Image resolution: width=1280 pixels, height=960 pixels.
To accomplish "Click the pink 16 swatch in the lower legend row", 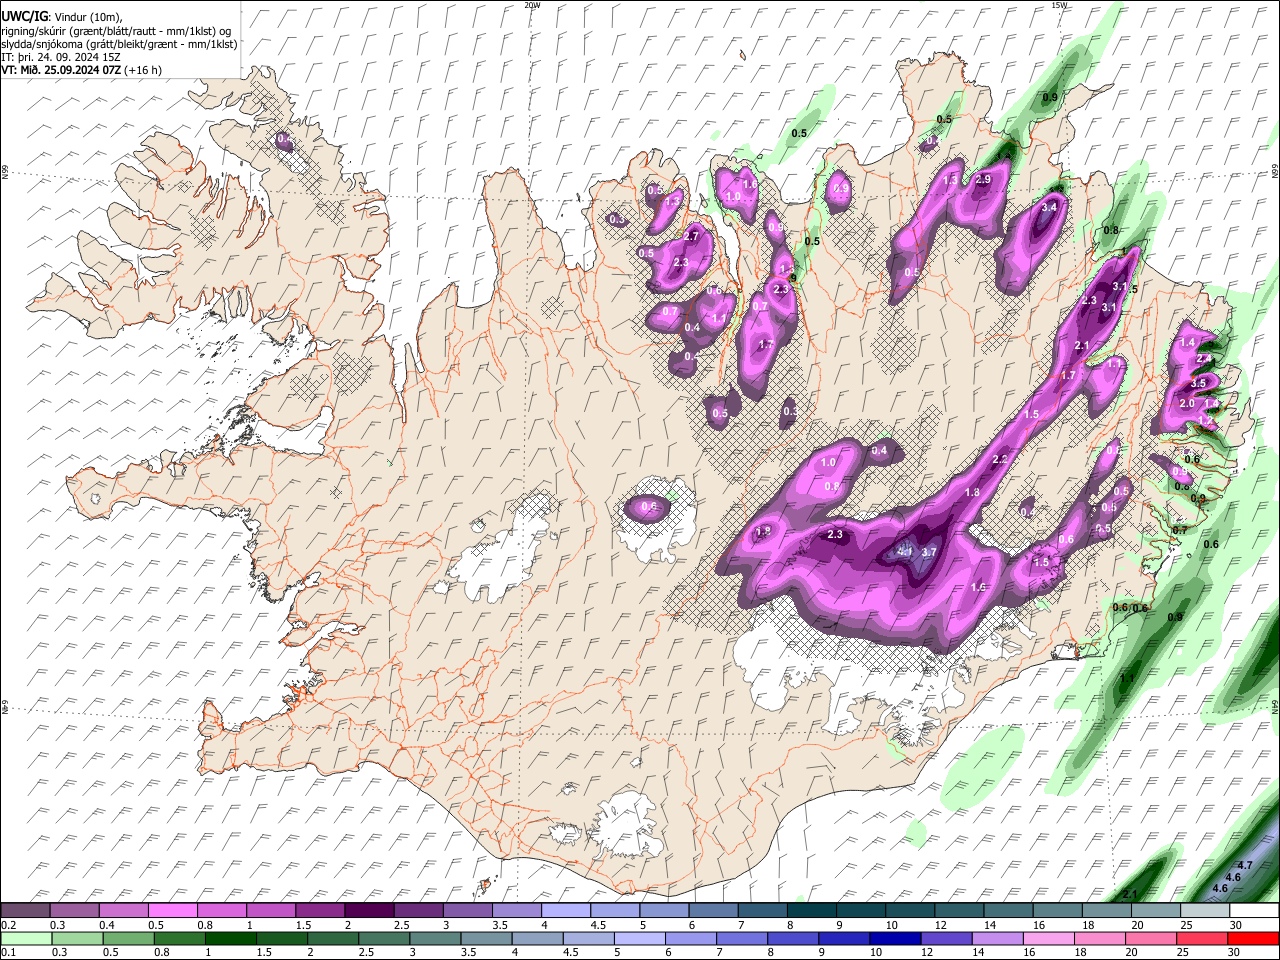I will pyautogui.click(x=1049, y=939).
